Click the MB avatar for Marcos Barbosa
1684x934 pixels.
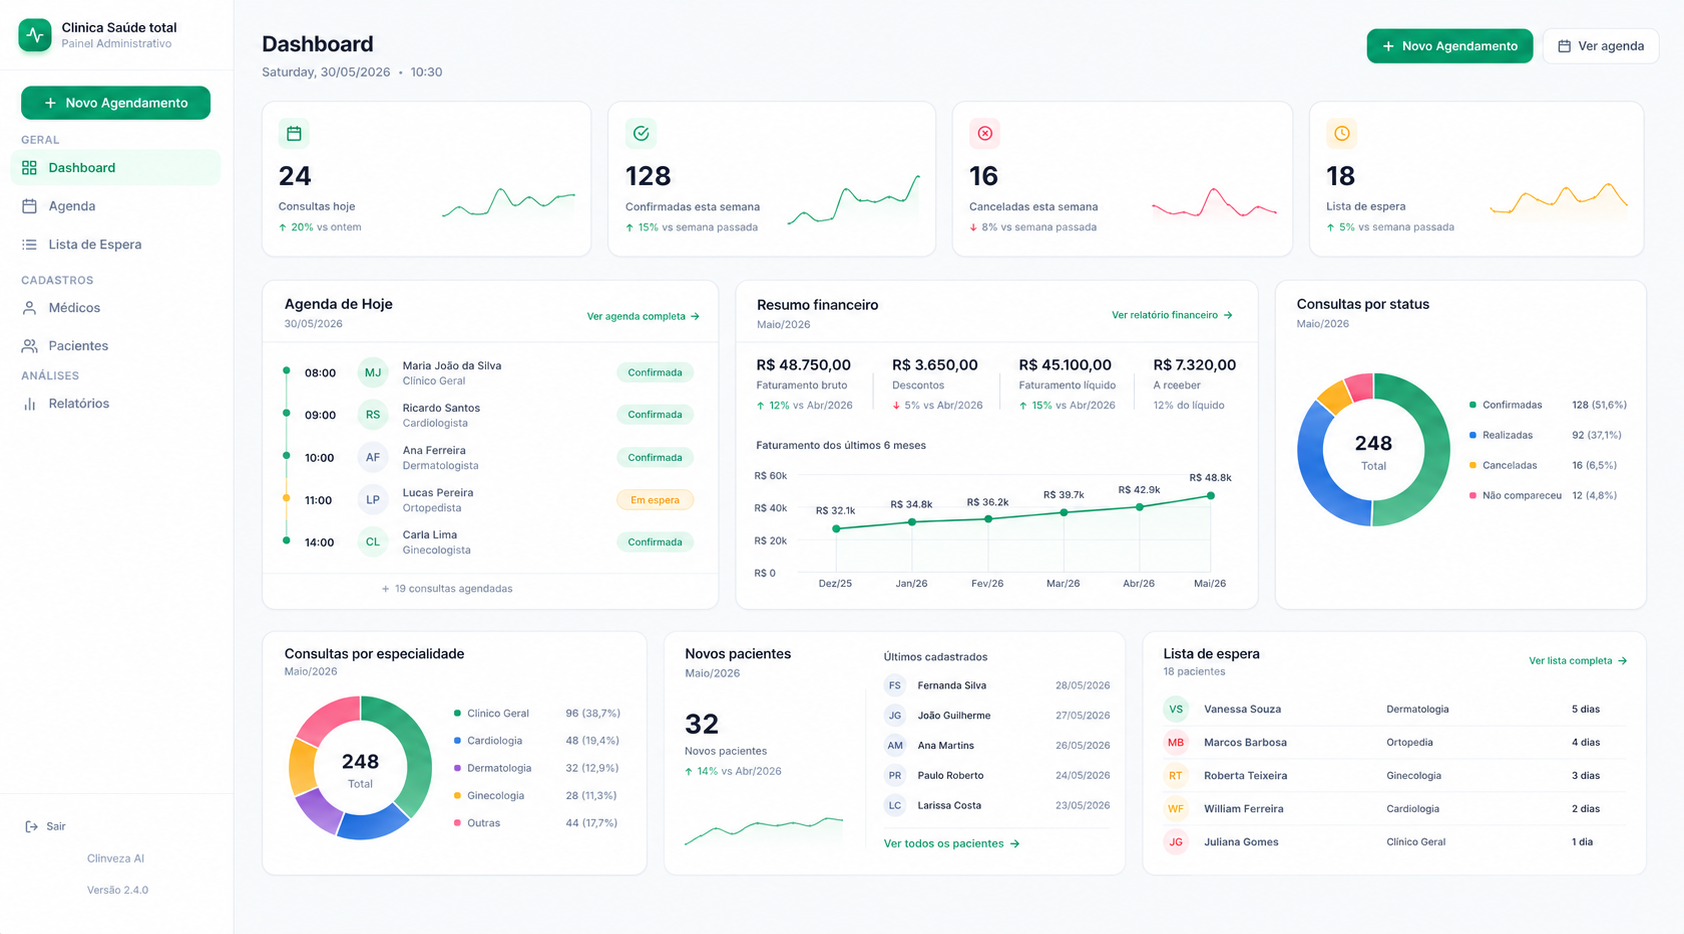pos(1176,743)
